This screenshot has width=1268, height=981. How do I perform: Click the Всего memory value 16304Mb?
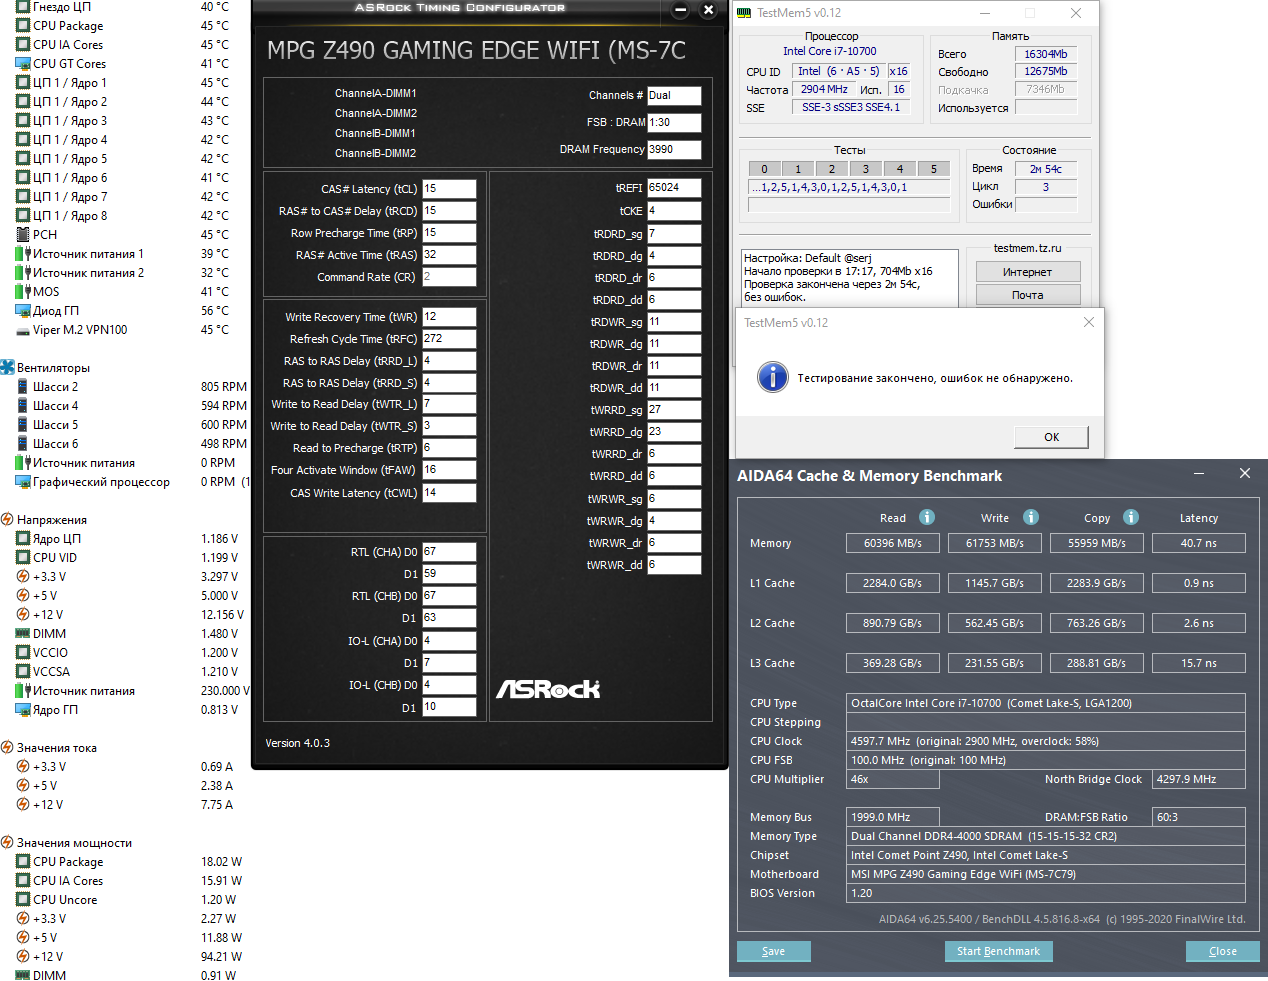tap(1045, 54)
